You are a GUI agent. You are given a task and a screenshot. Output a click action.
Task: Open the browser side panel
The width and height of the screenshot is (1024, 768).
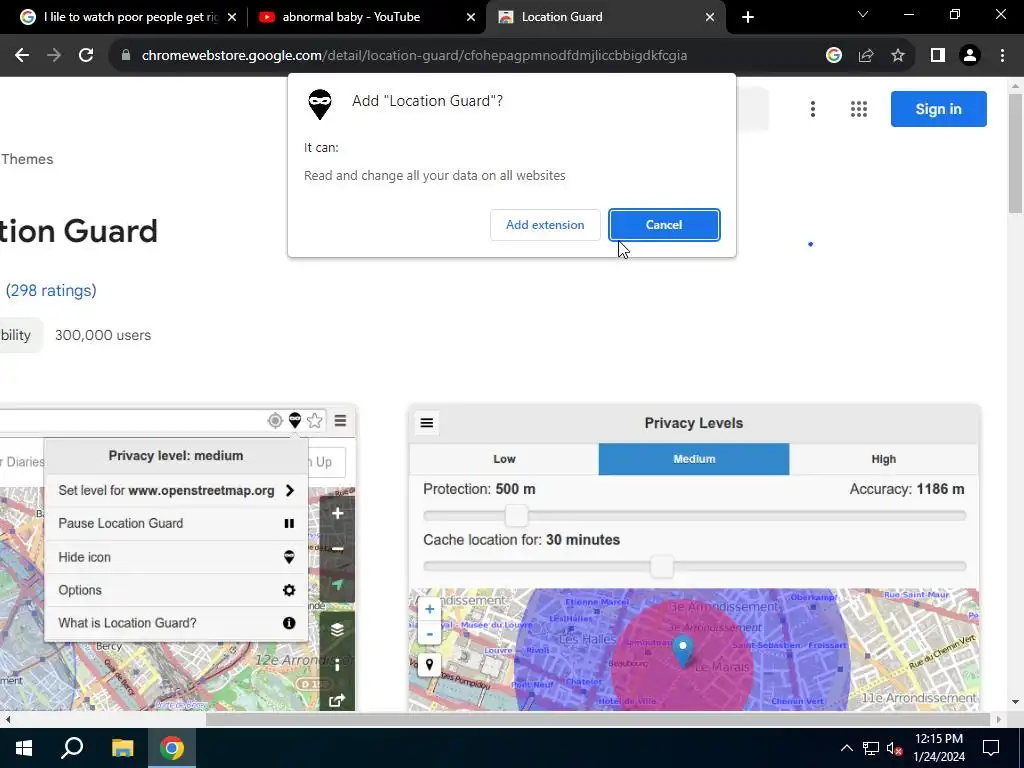tap(938, 56)
